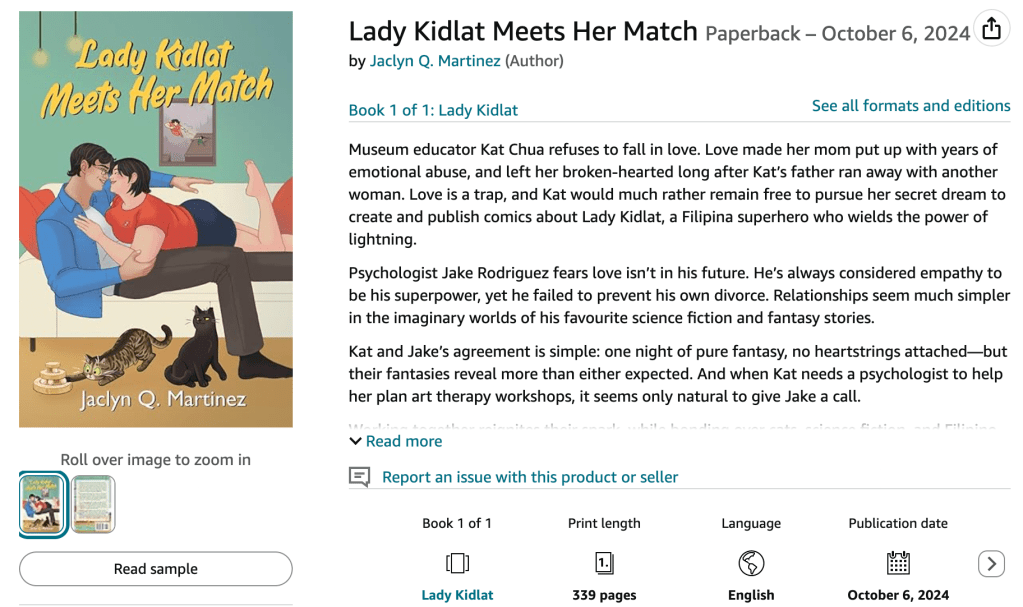Click the share icon near the title

coord(991,29)
